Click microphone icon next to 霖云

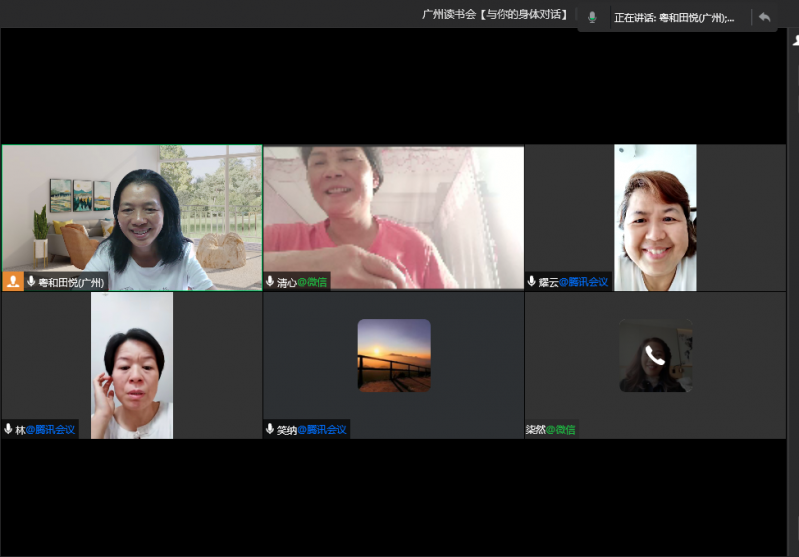532,282
